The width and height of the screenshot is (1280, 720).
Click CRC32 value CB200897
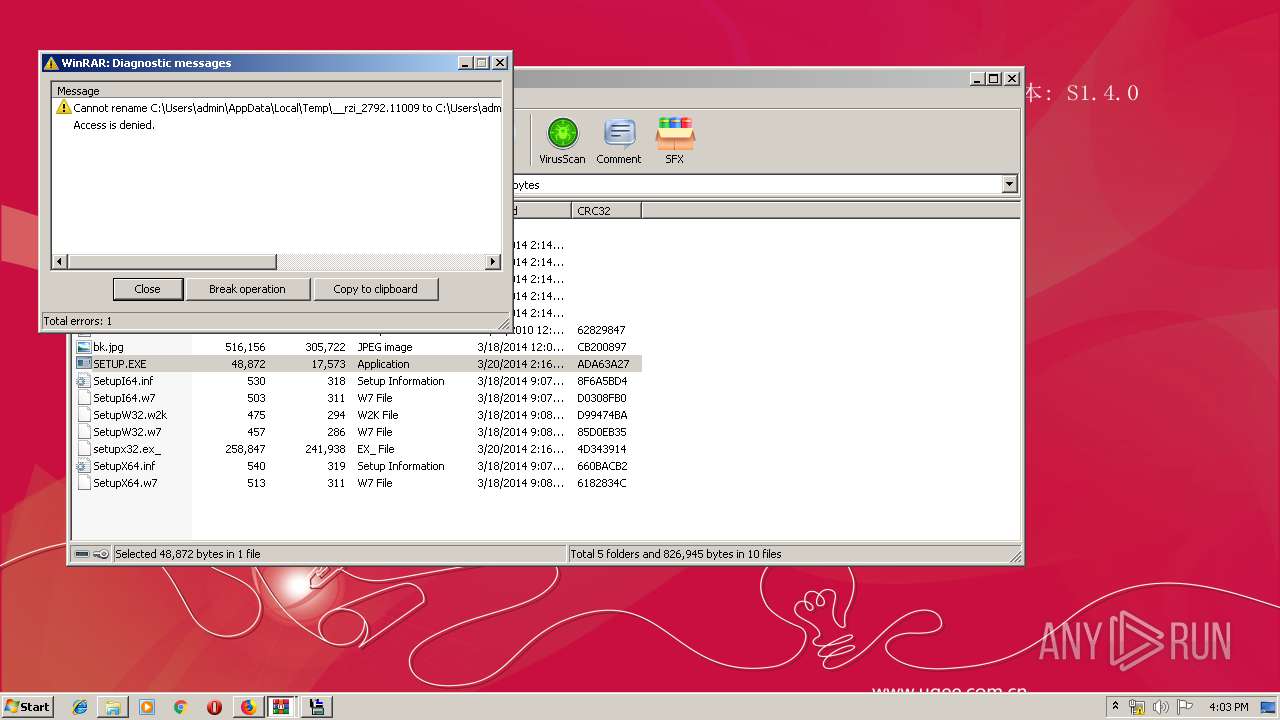602,347
